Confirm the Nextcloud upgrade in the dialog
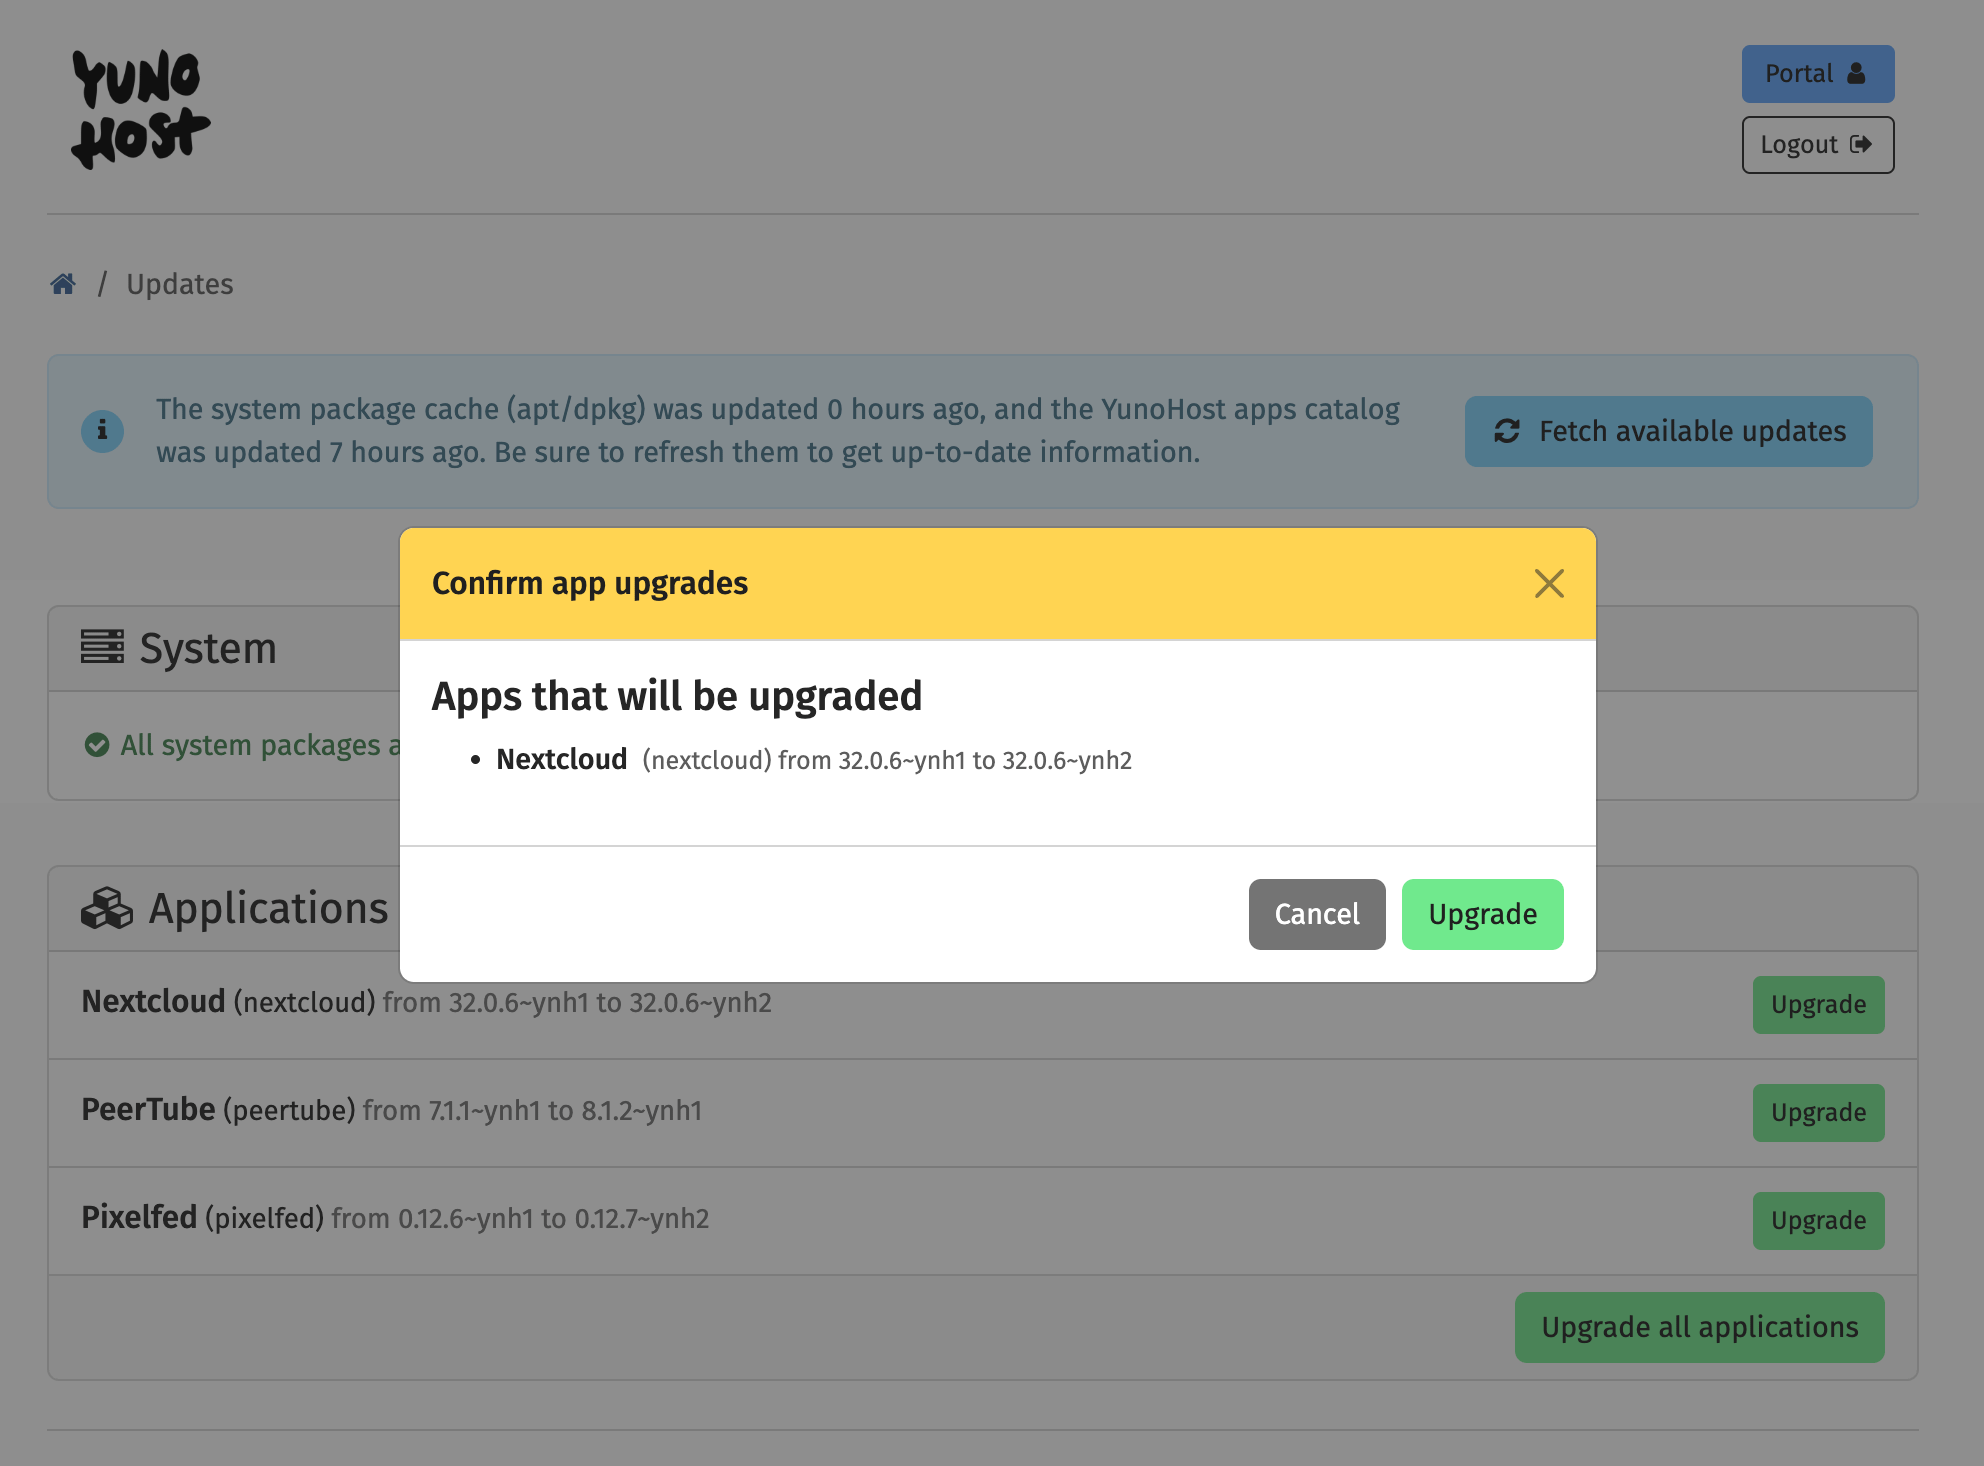This screenshot has height=1466, width=1984. (1482, 913)
